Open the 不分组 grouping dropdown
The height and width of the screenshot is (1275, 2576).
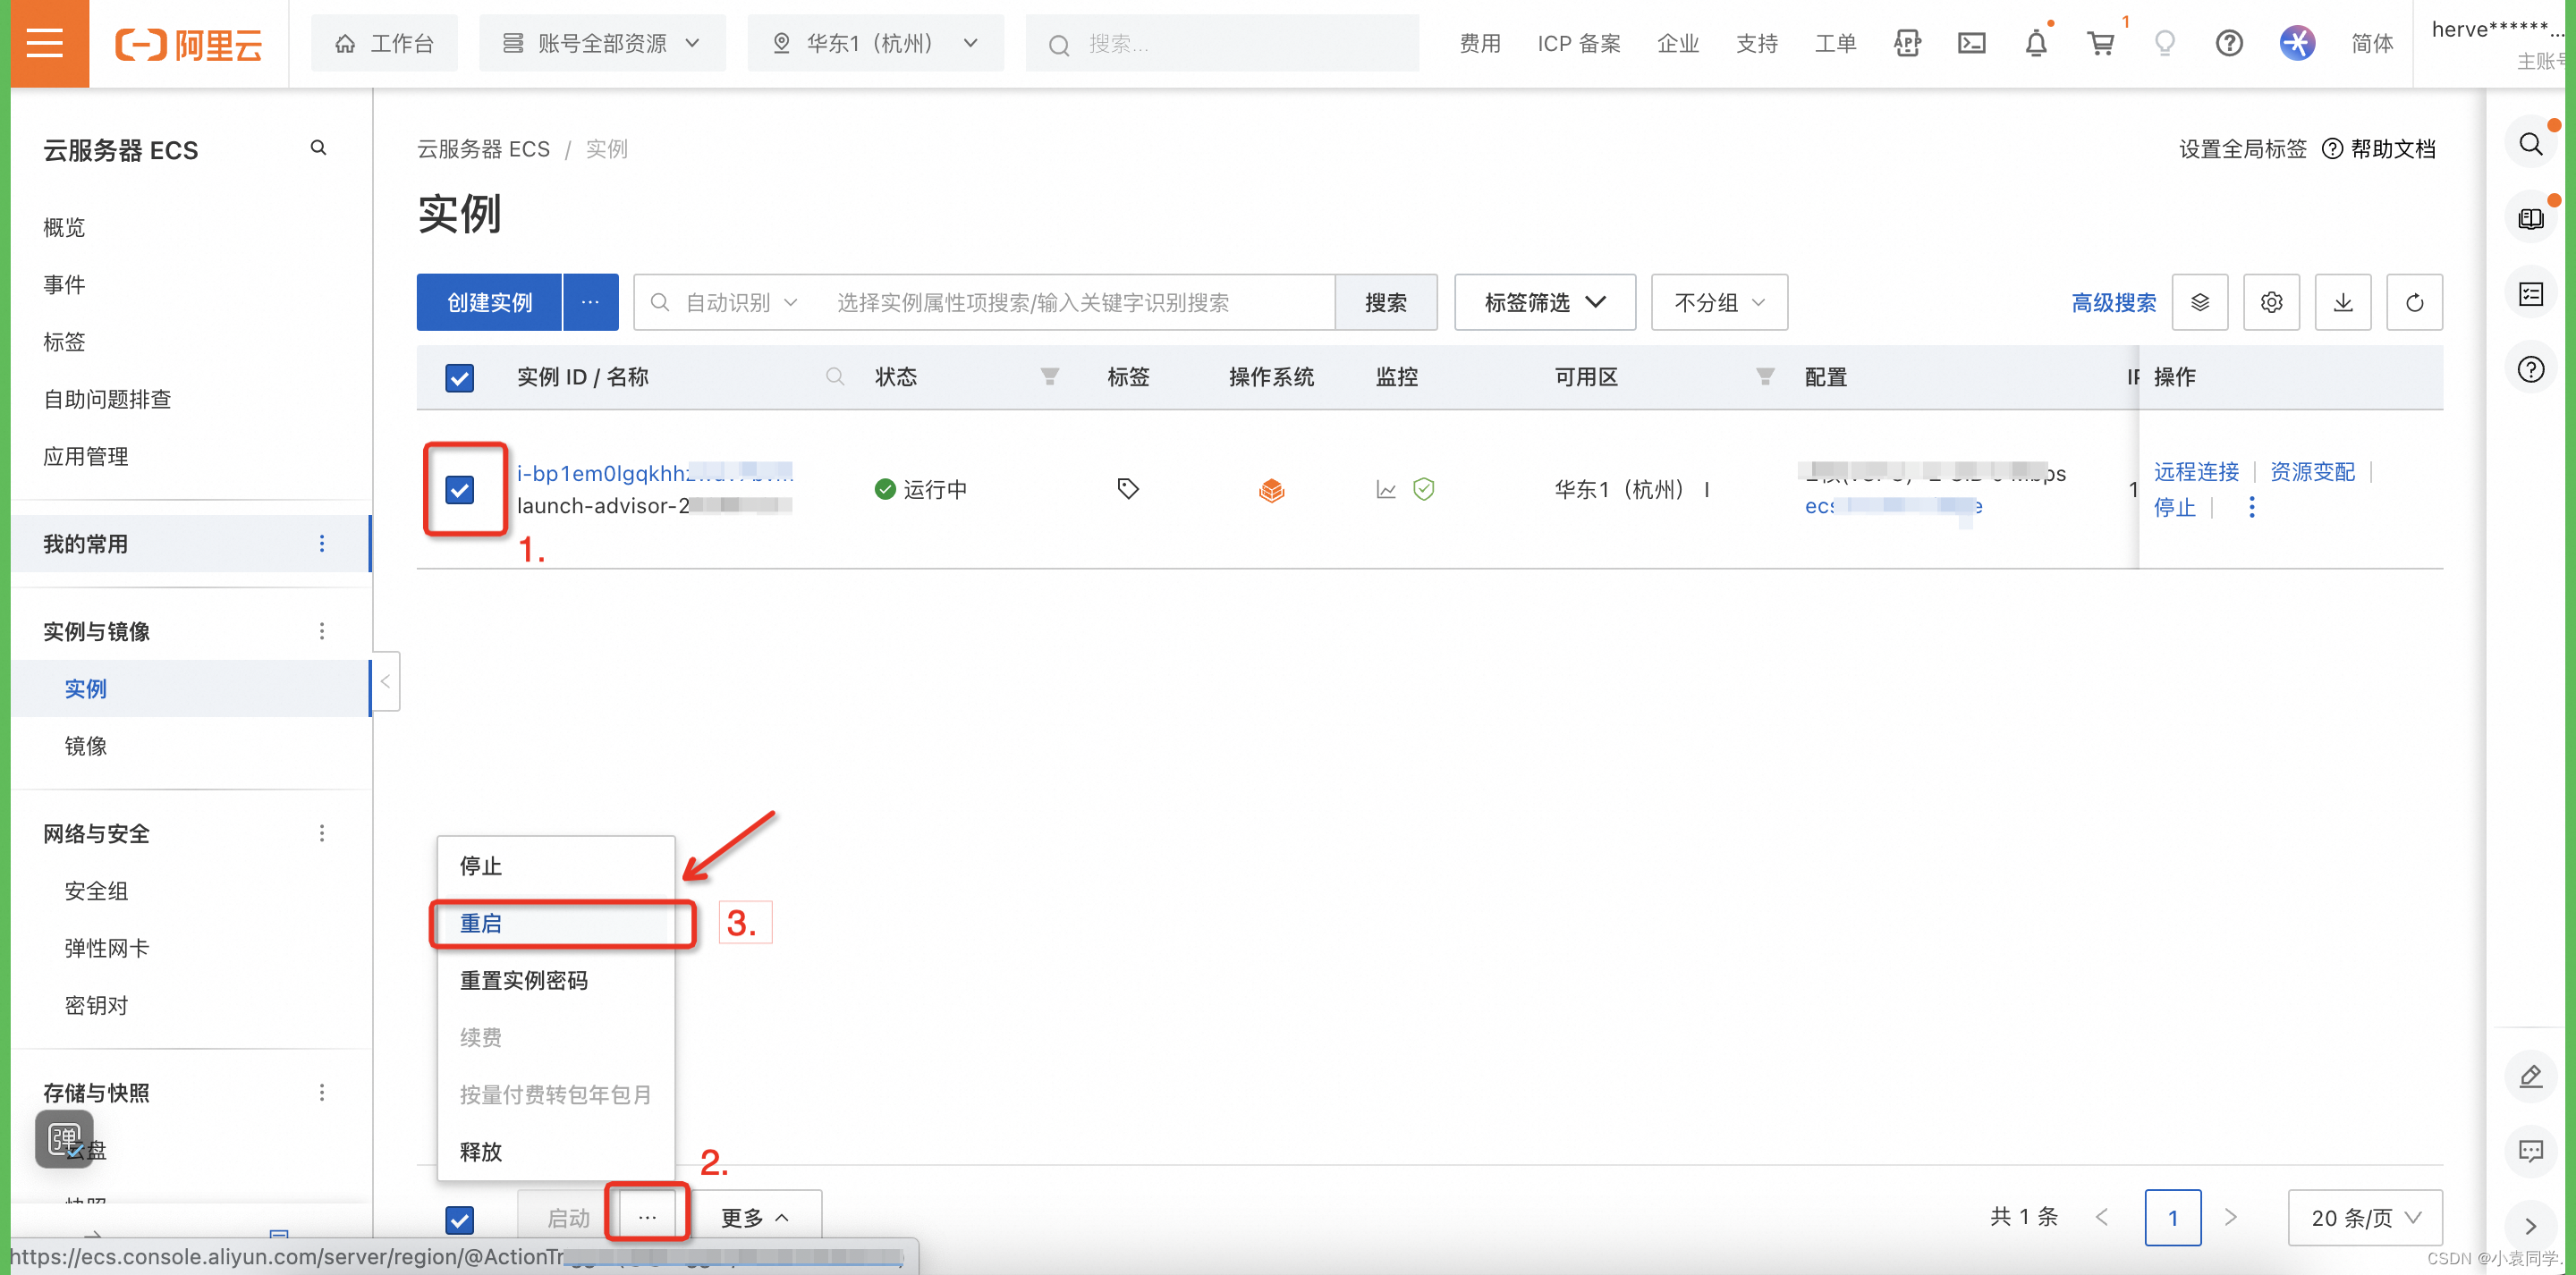point(1719,302)
